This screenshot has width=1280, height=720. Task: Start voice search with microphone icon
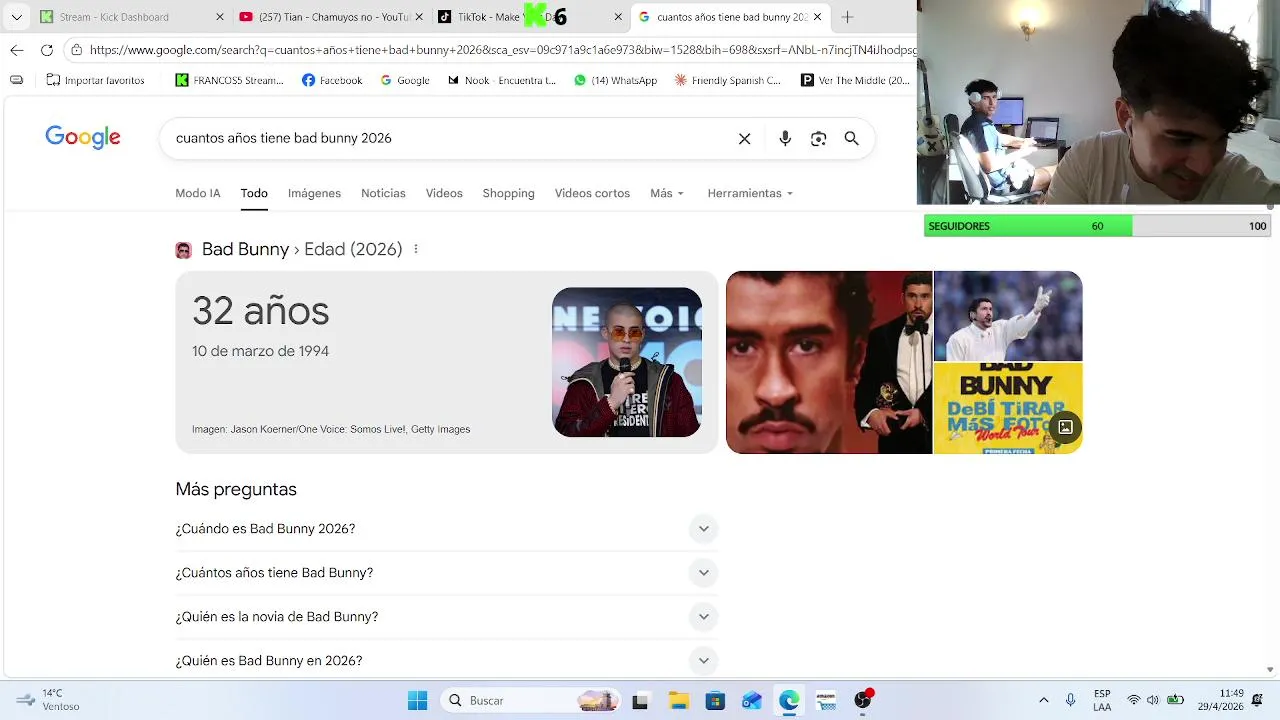point(785,139)
